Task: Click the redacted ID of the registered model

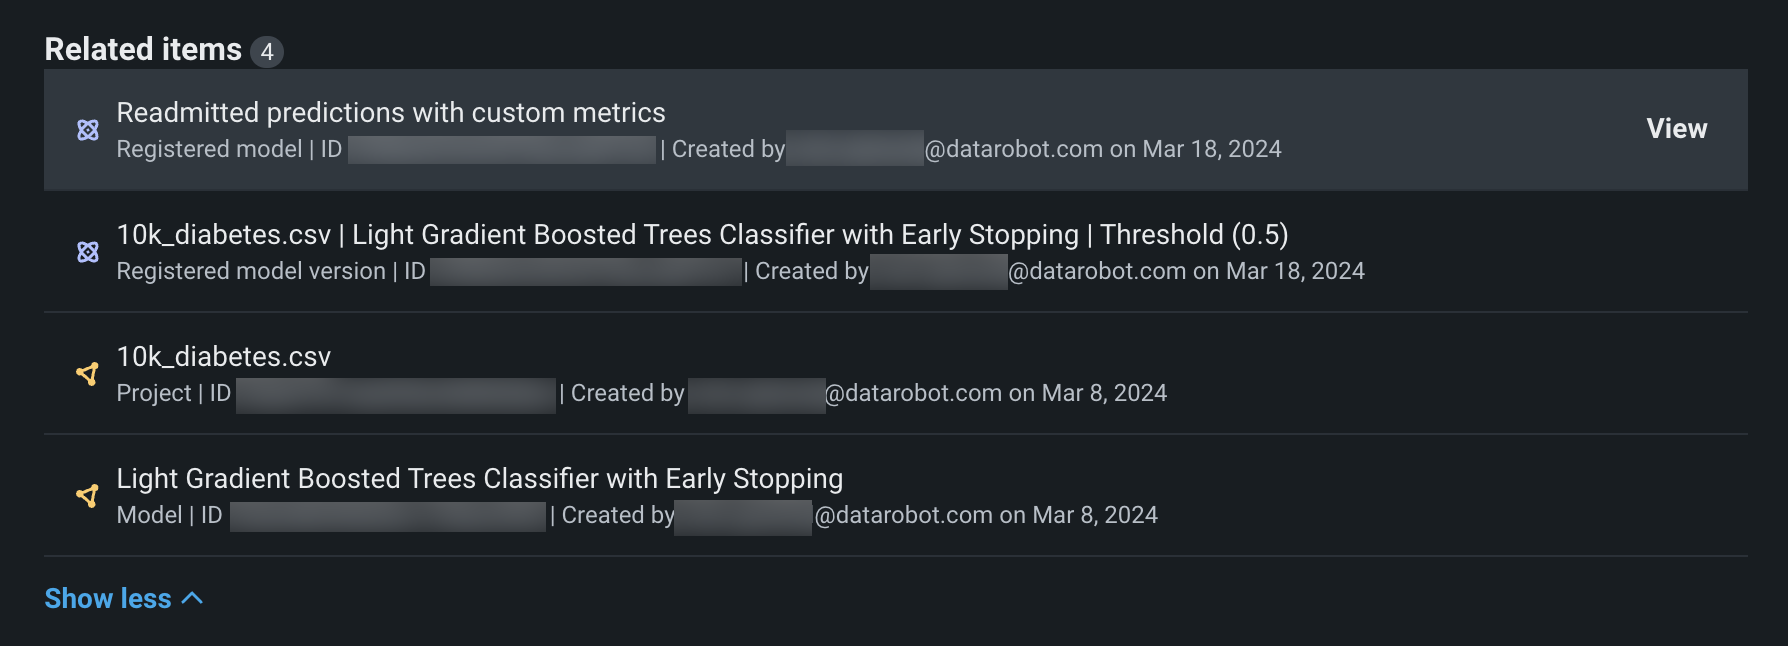Action: (x=502, y=150)
